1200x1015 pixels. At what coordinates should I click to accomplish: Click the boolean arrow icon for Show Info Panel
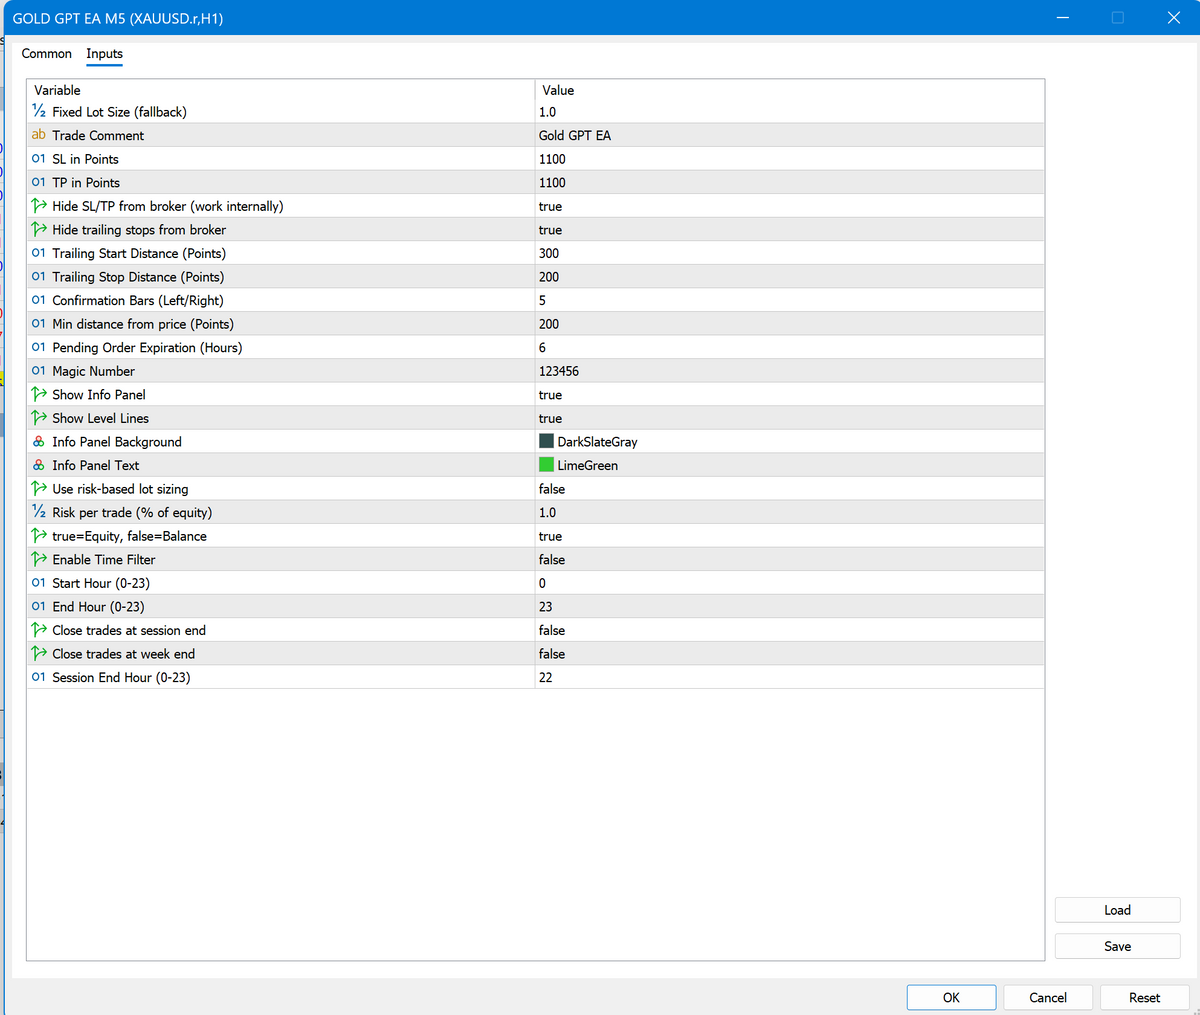tap(38, 395)
